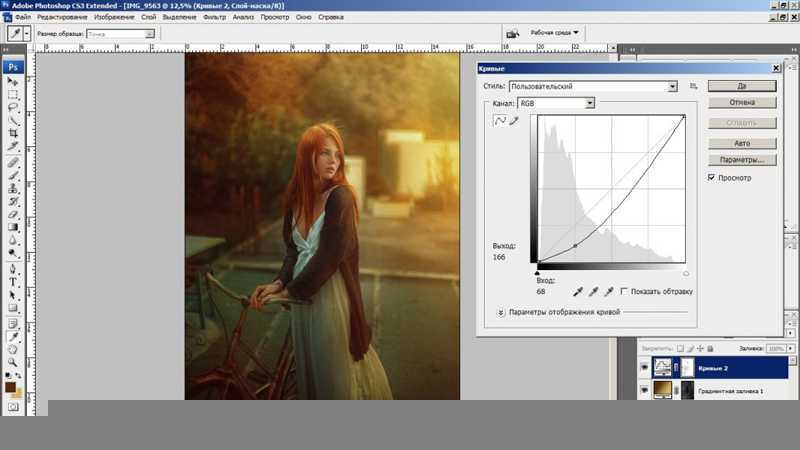800x450 pixels.
Task: Select the Type (T) tool
Action: 13,282
